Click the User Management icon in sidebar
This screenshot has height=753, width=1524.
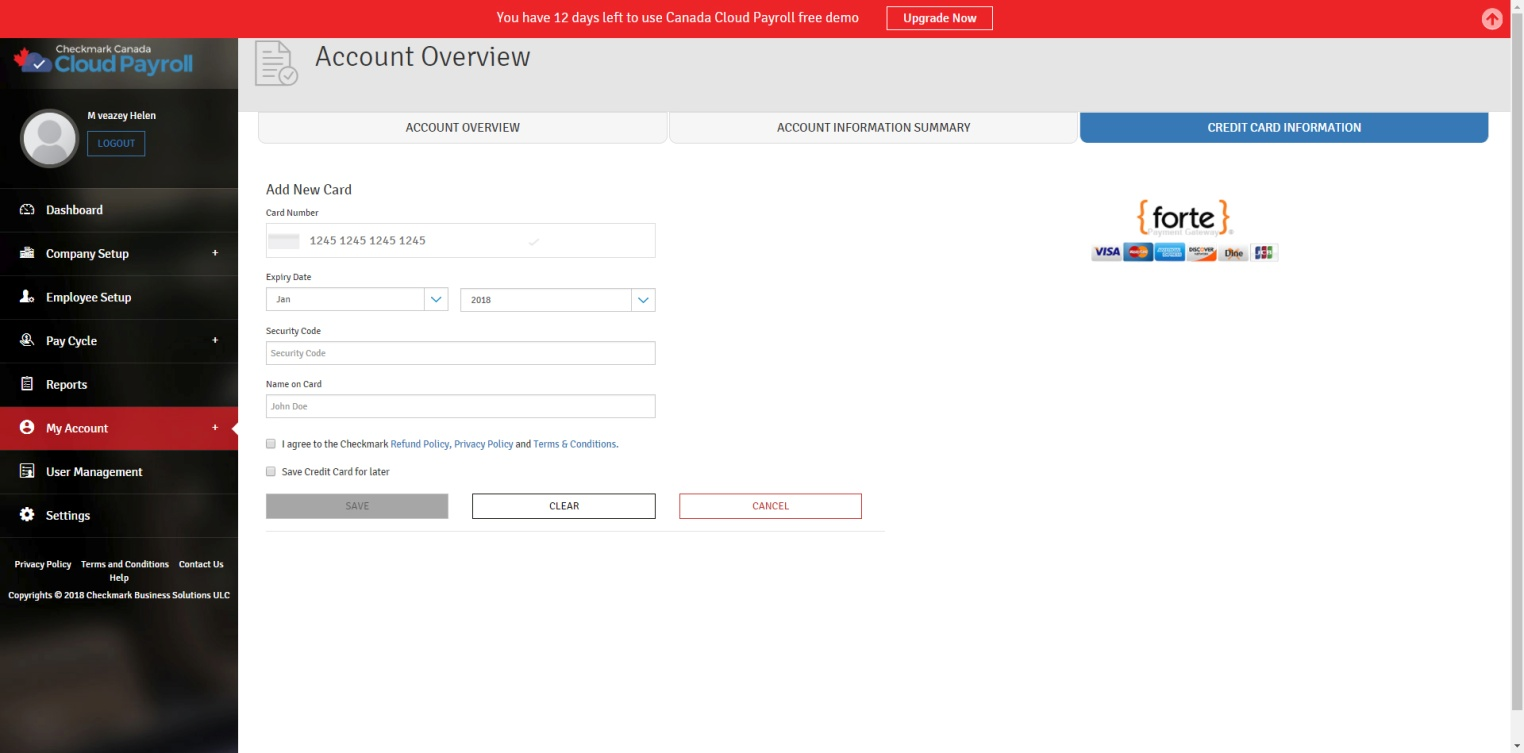tap(27, 472)
